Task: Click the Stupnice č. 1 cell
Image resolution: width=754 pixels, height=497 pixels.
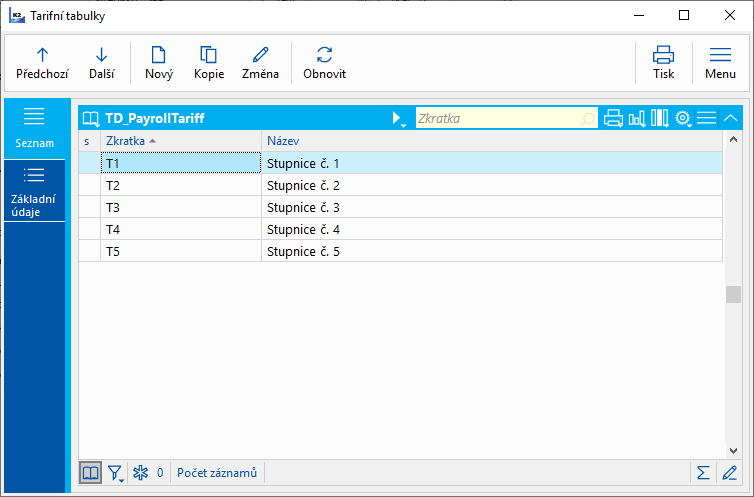Action: tap(491, 163)
